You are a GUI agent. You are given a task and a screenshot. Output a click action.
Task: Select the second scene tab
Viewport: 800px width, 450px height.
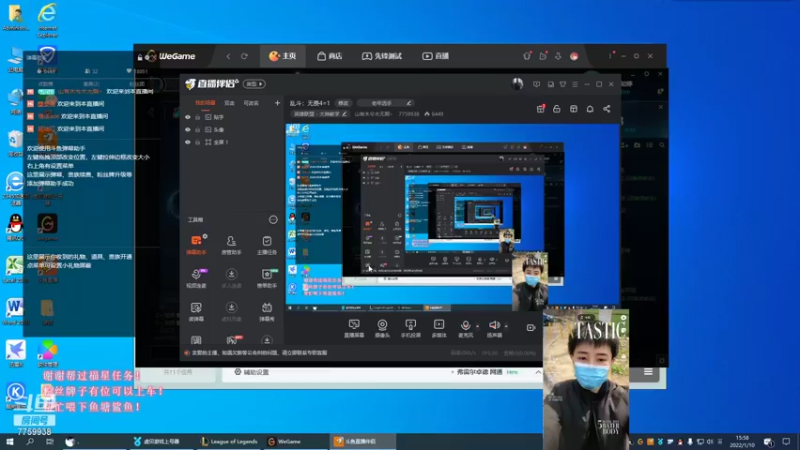tap(230, 103)
